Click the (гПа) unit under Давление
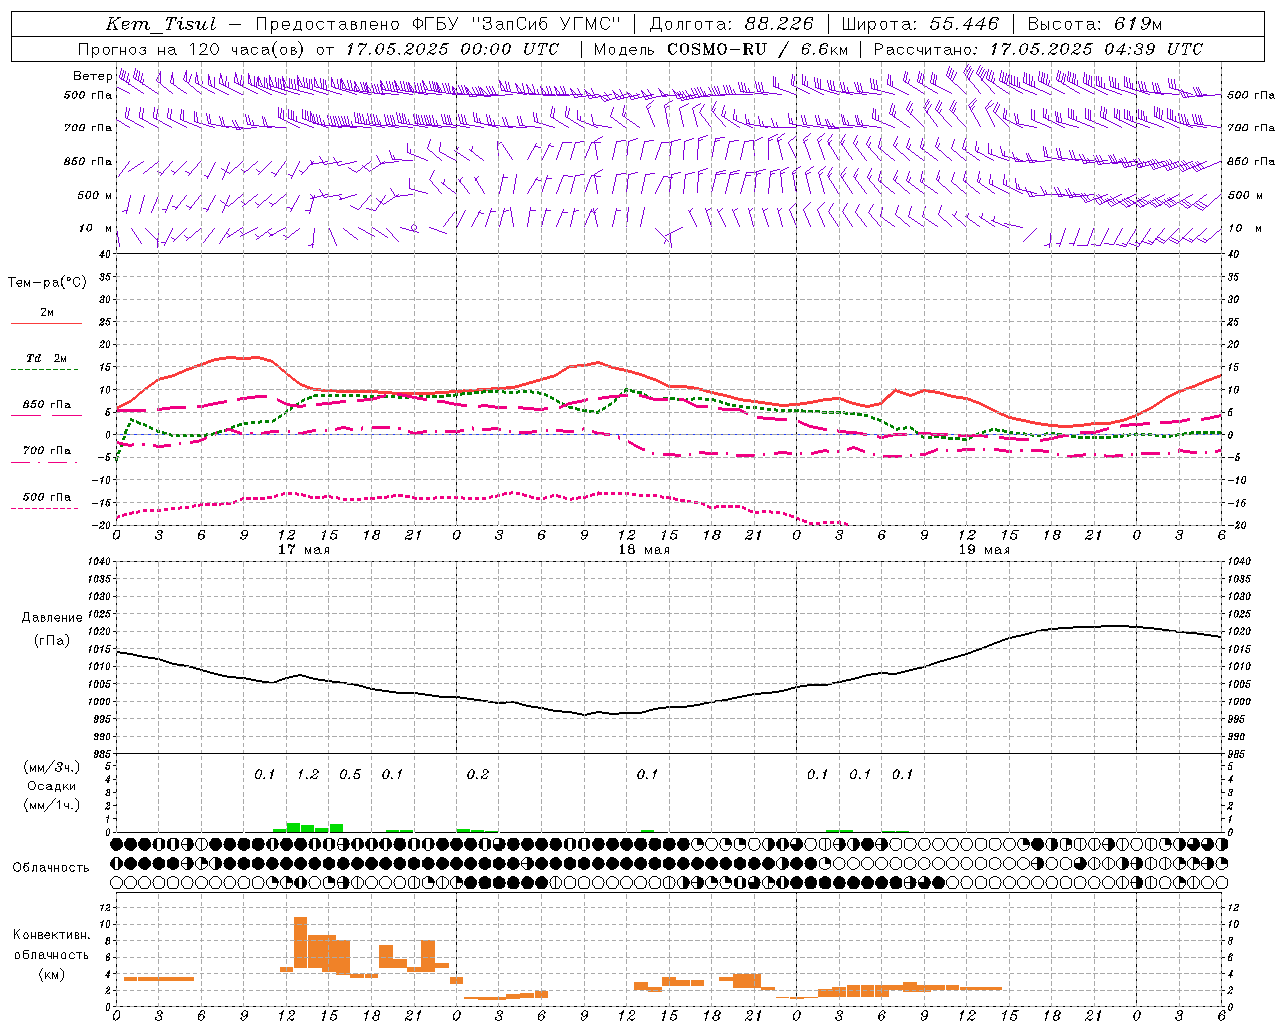This screenshot has width=1280, height=1024. coord(52,641)
